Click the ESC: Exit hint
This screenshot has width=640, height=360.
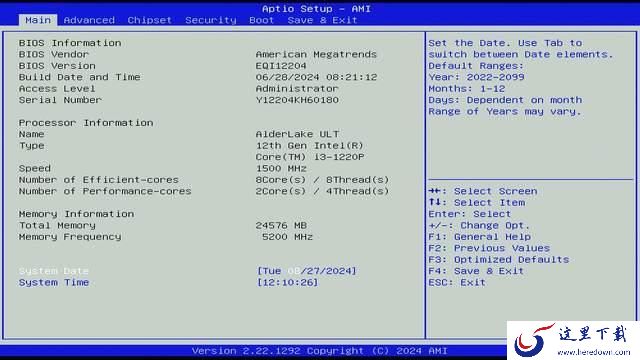click(x=457, y=282)
